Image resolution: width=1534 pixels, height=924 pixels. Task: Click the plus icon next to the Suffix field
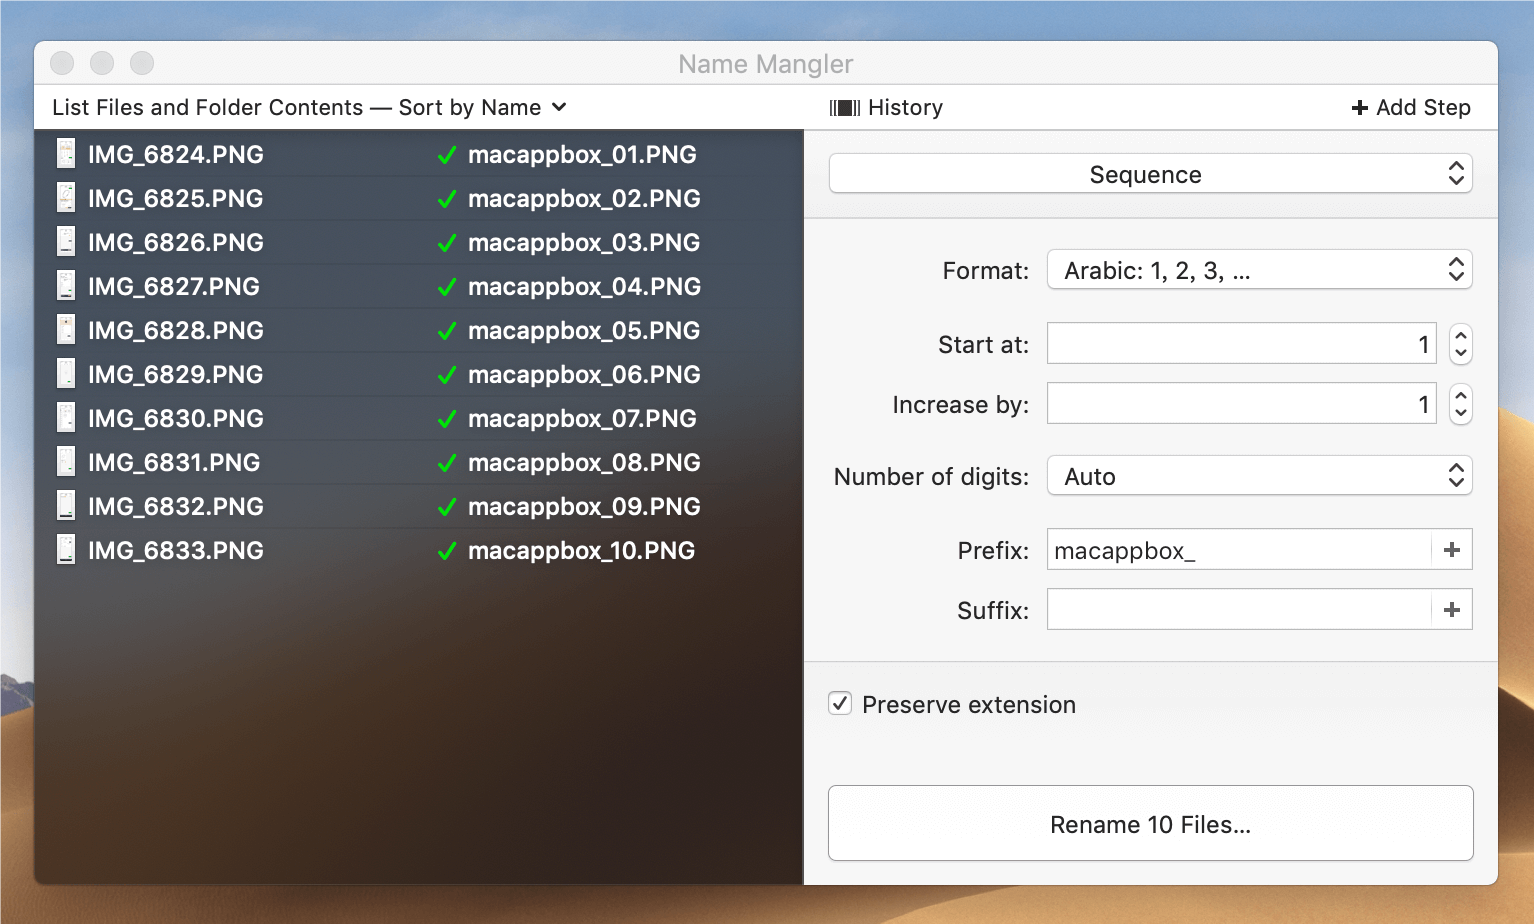click(1451, 609)
